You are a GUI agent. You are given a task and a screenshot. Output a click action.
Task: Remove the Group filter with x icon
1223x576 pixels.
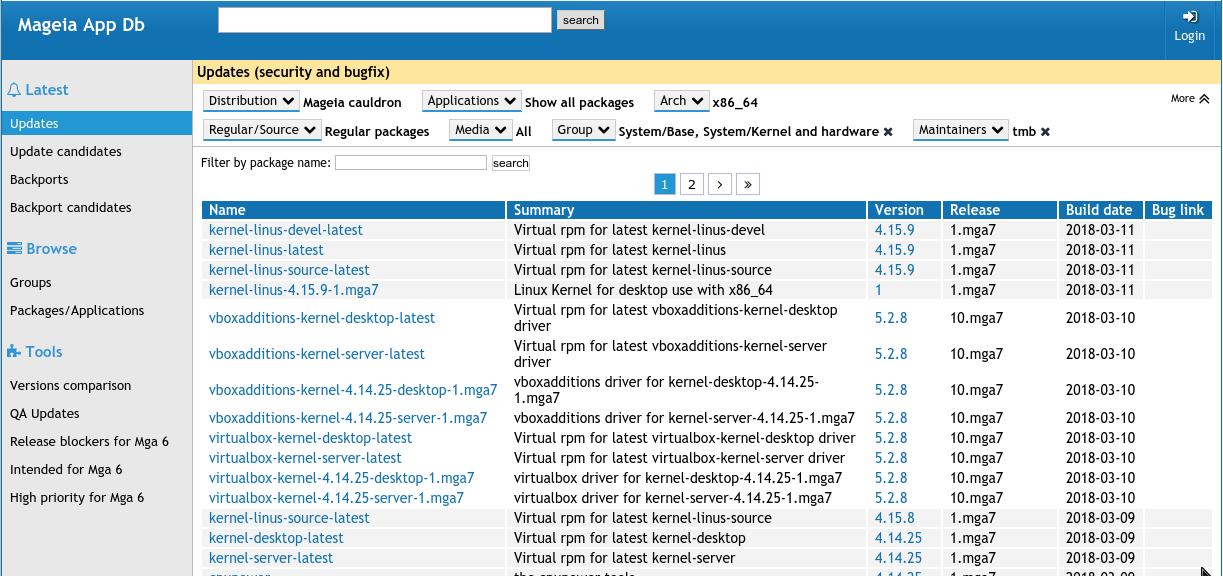pyautogui.click(x=888, y=132)
